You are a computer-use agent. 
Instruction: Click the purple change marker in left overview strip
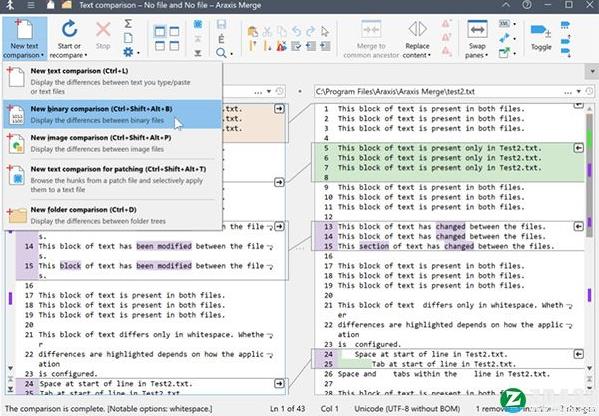pos(10,298)
